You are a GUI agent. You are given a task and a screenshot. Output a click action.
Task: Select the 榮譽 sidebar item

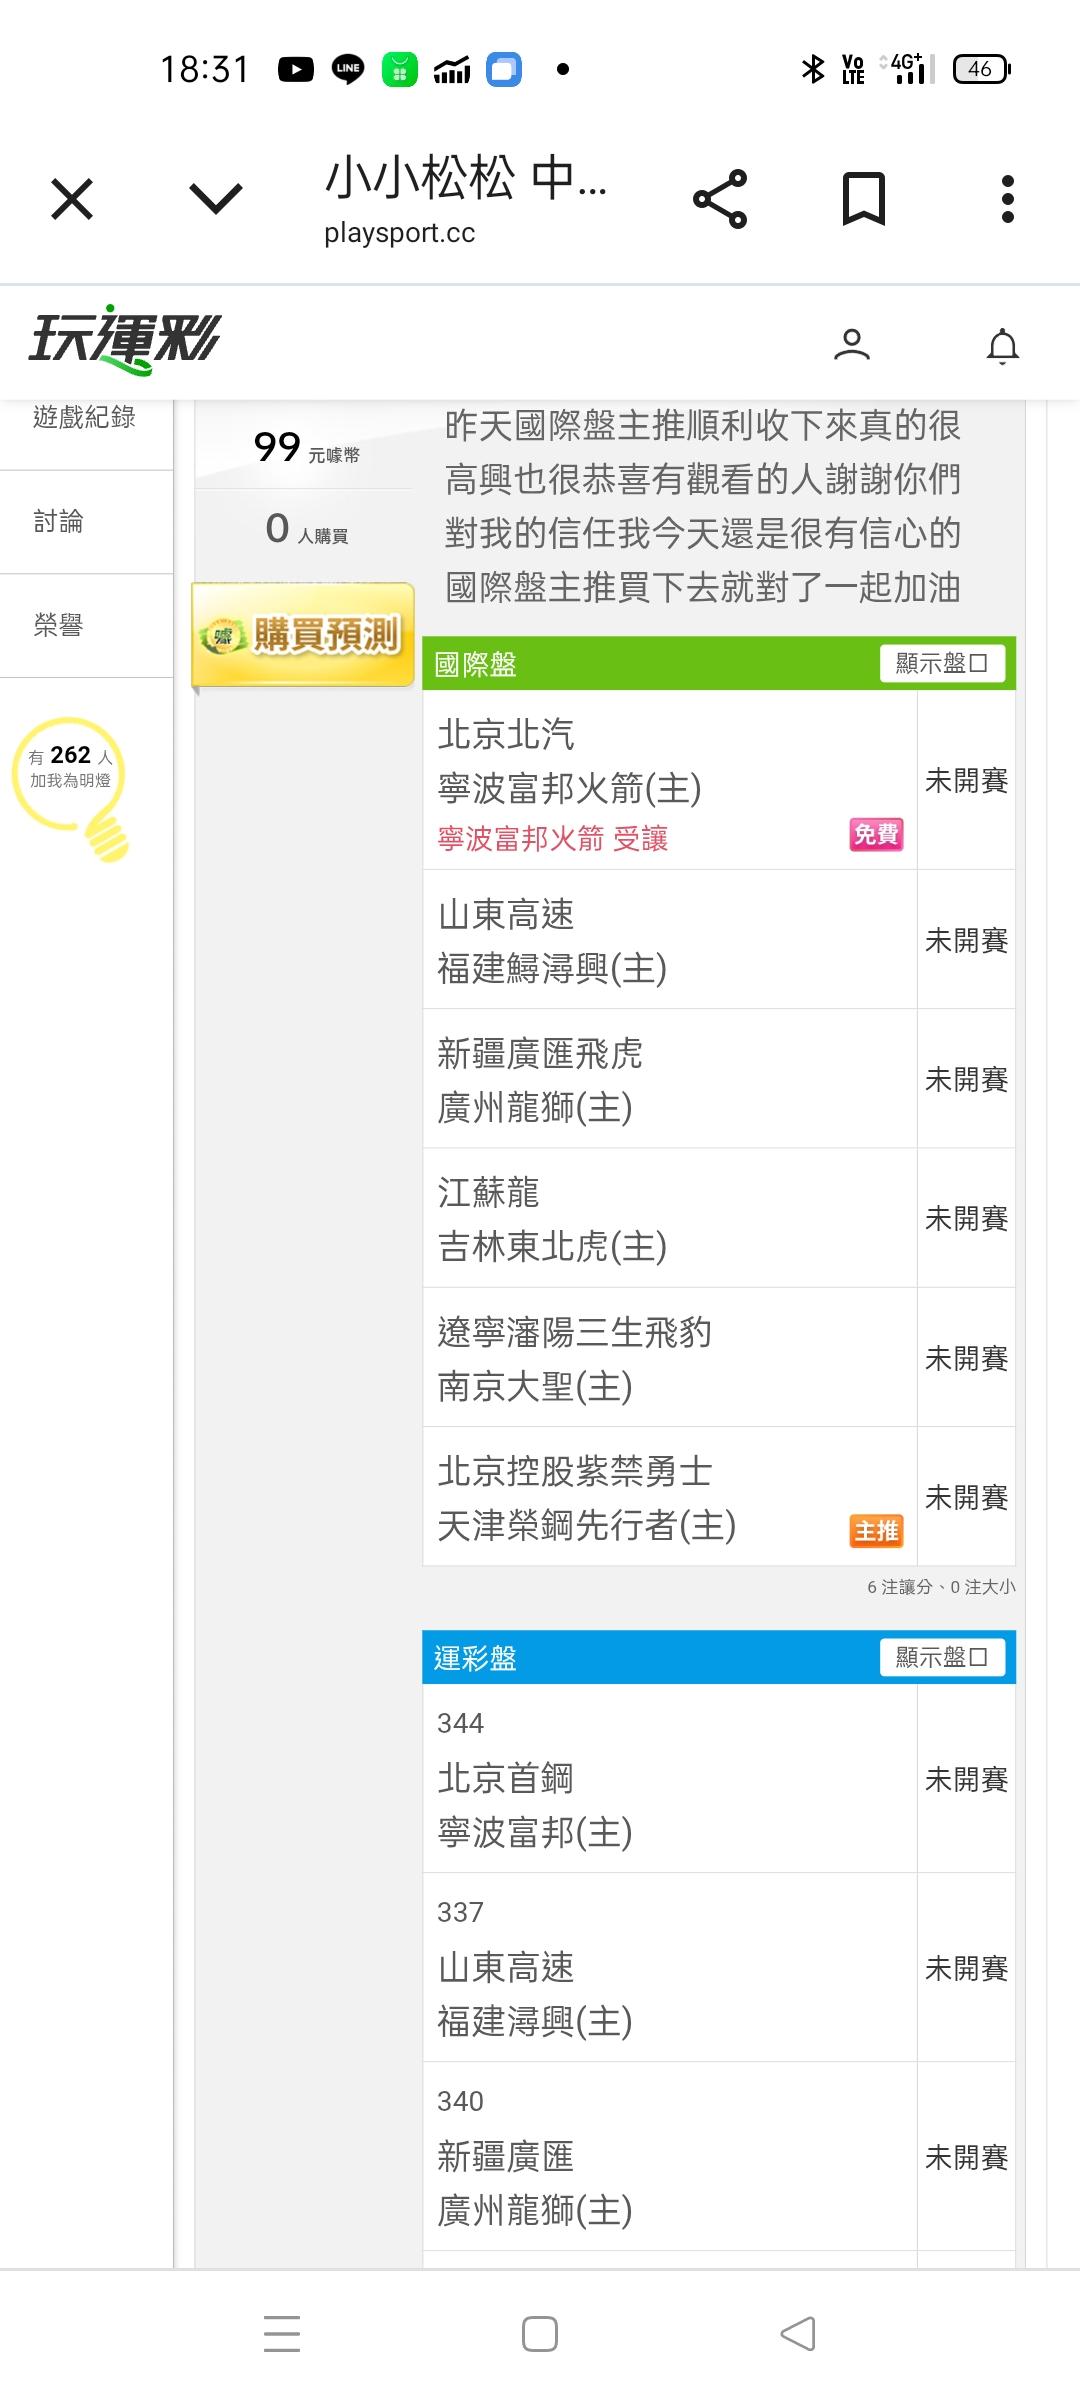click(x=59, y=625)
